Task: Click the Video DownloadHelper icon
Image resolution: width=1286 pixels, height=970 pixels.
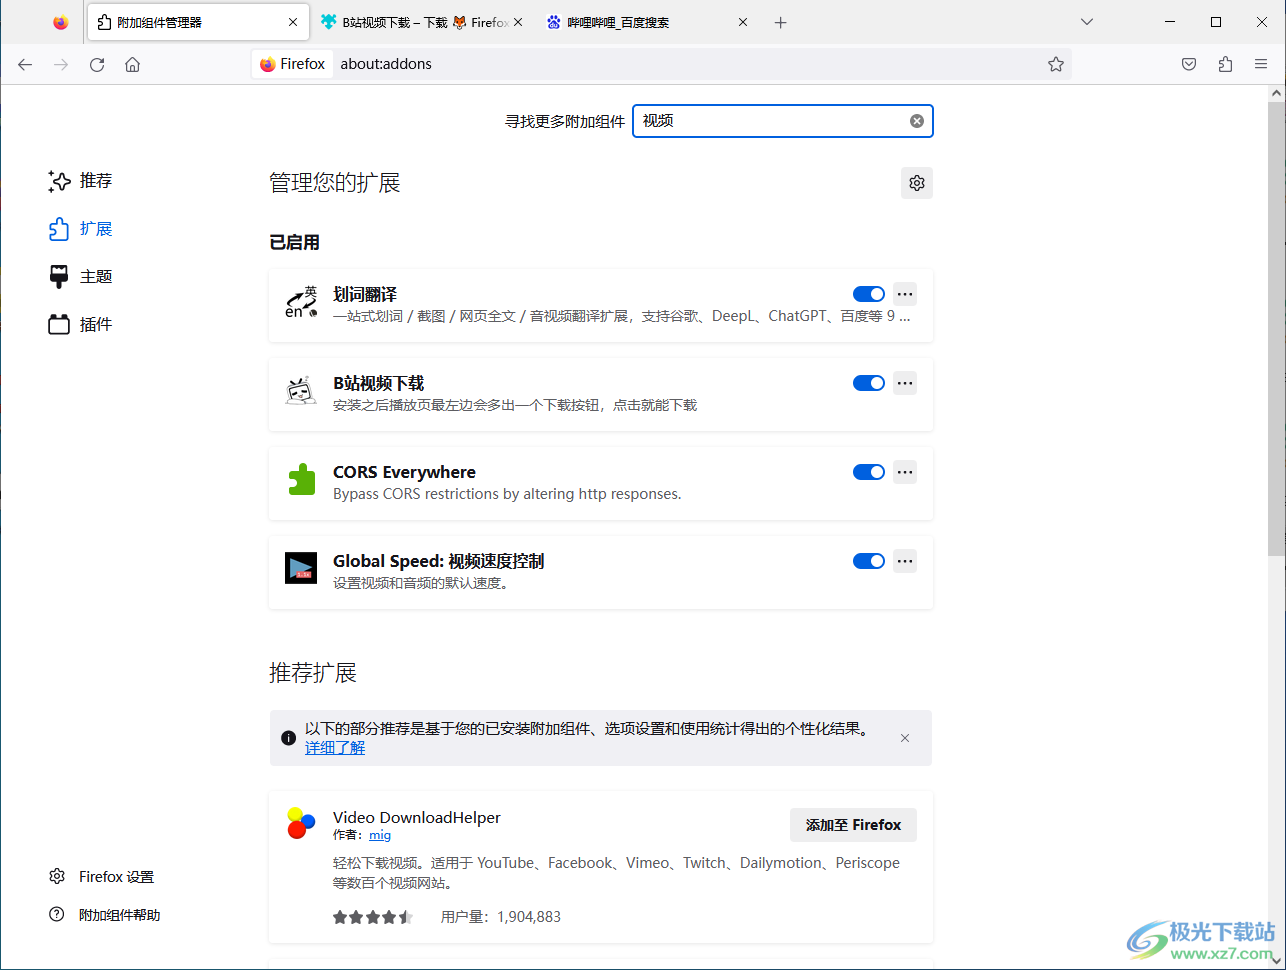Action: click(x=301, y=823)
